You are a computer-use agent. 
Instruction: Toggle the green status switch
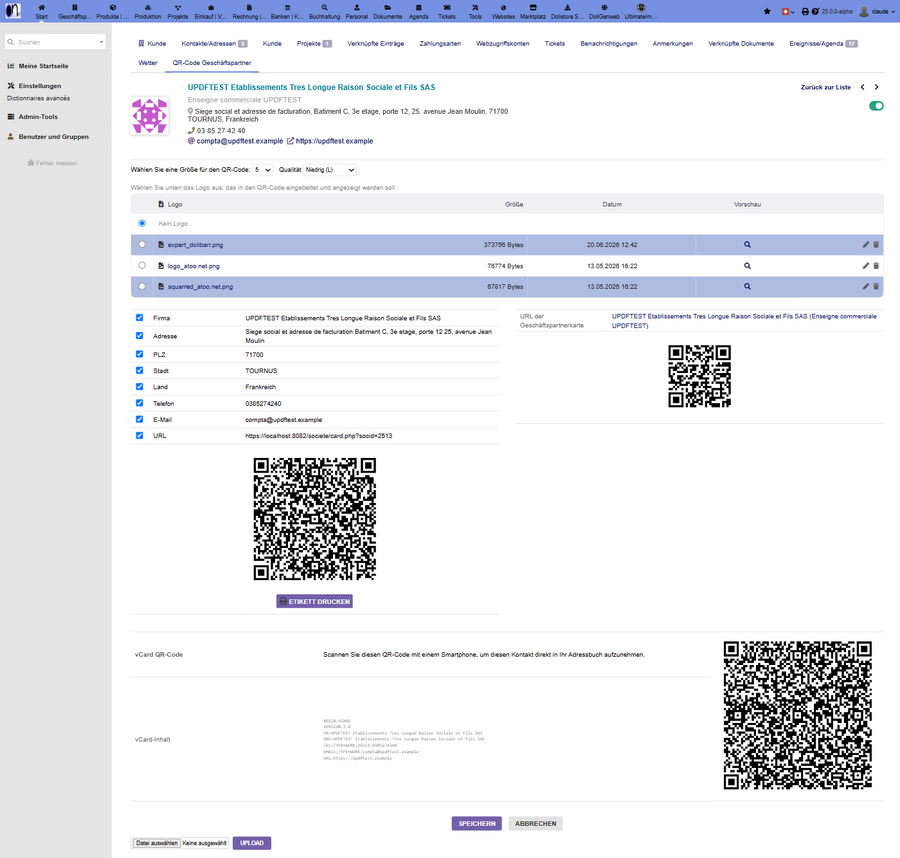click(876, 106)
